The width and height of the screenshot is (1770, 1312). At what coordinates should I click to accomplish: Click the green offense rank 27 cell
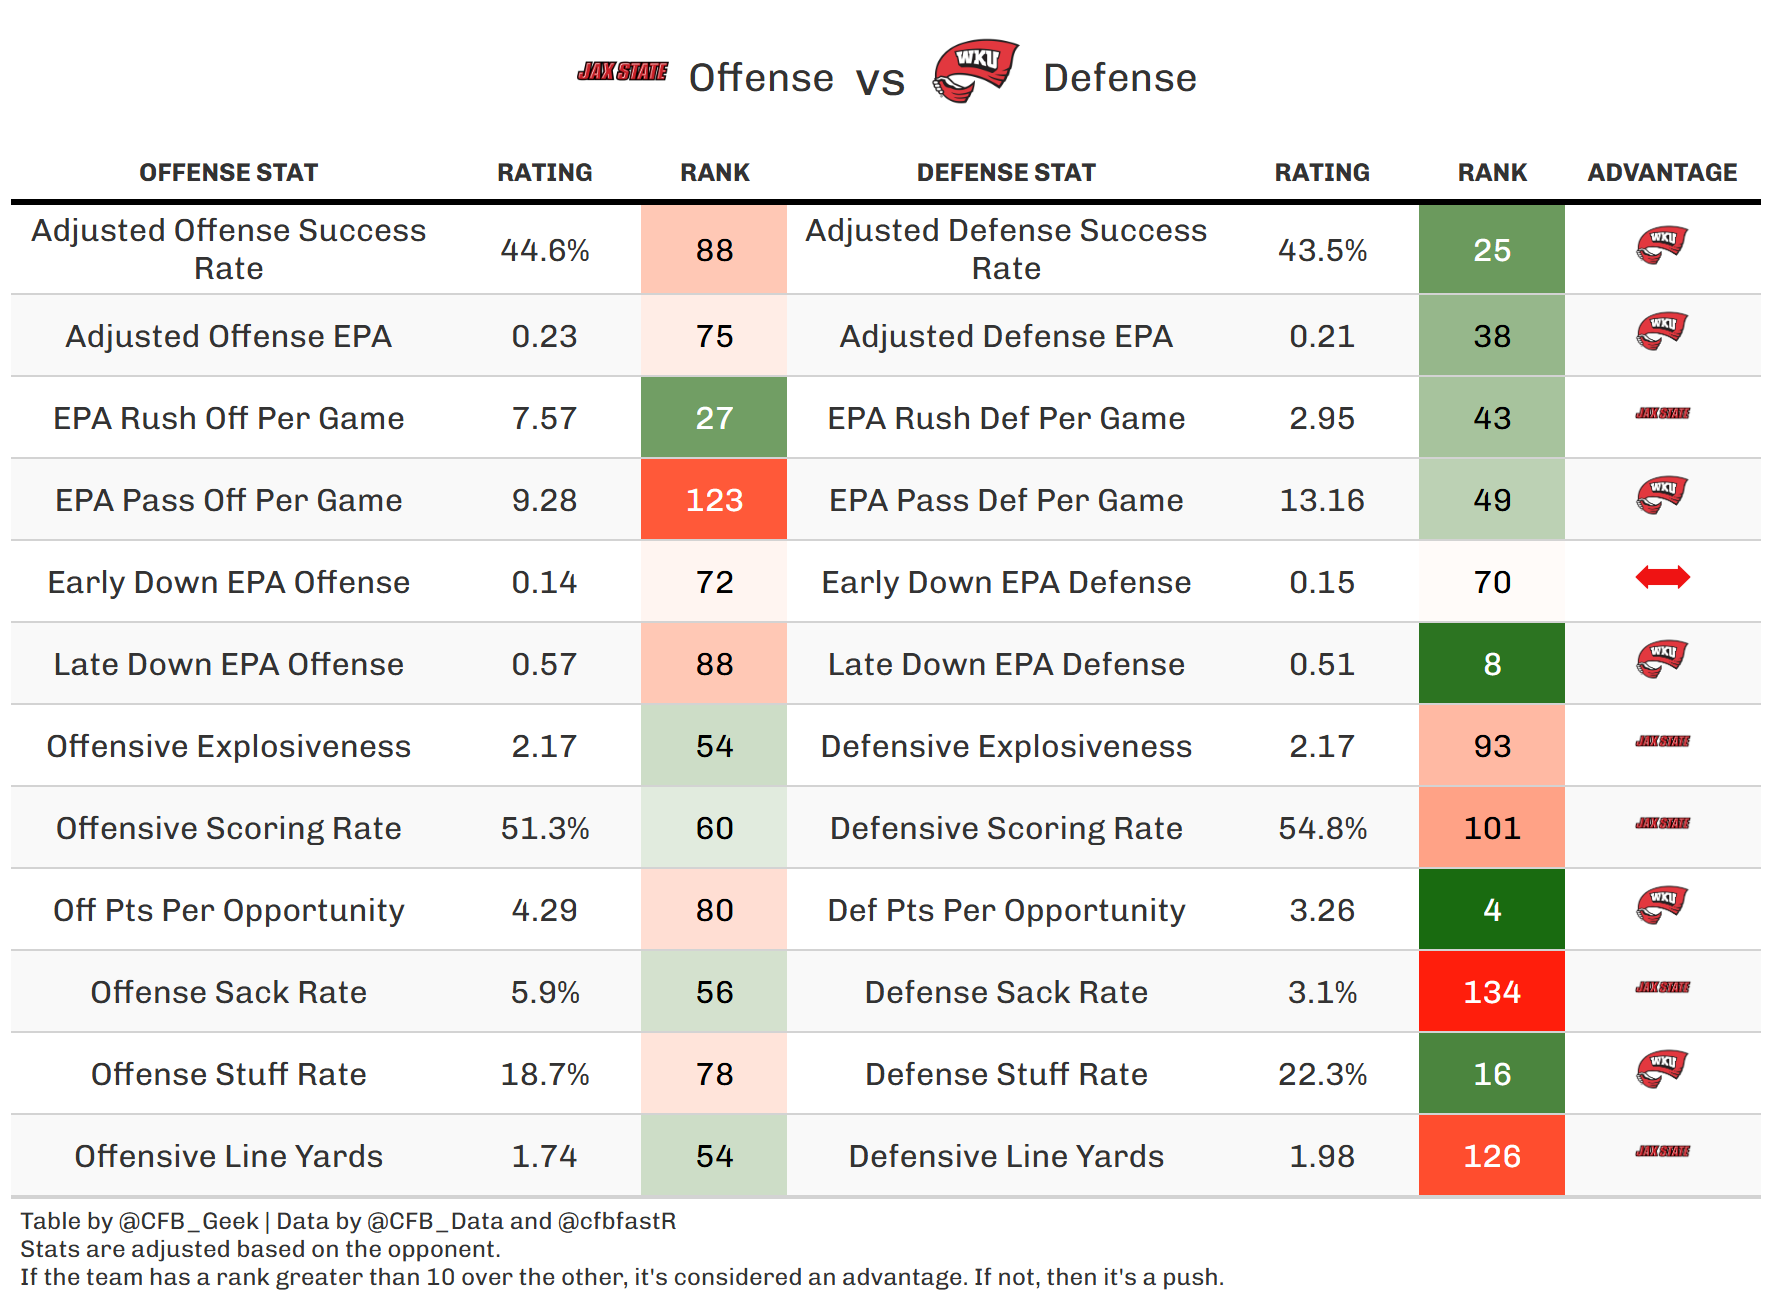(714, 418)
